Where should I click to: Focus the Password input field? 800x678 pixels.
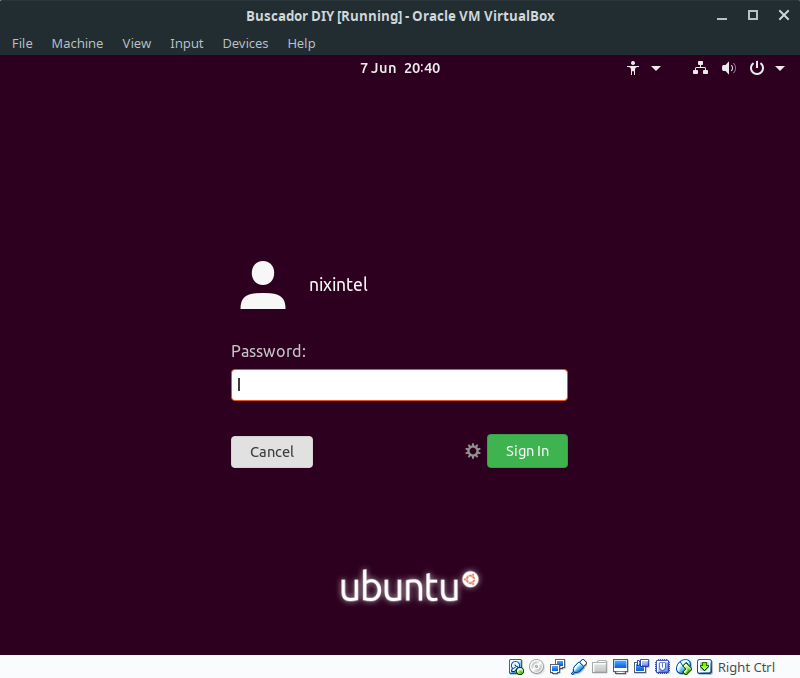coord(399,385)
